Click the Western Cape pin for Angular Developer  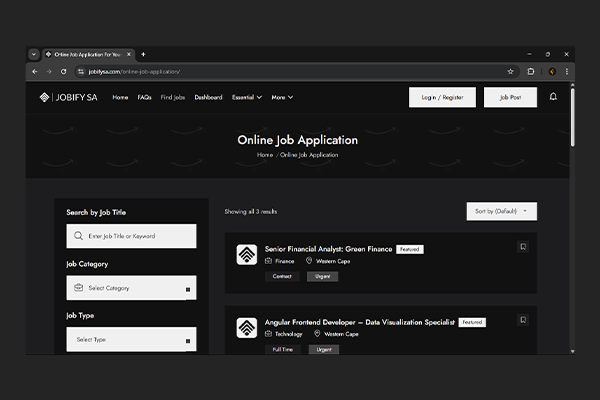click(x=317, y=333)
